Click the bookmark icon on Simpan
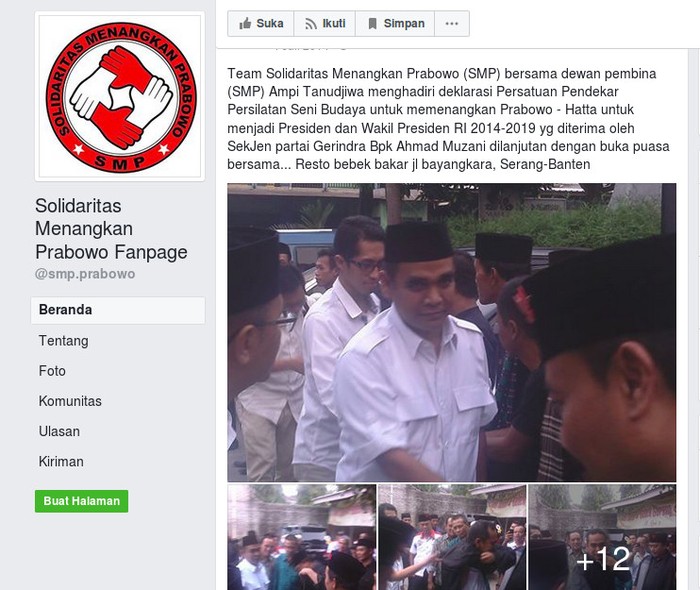 point(372,24)
